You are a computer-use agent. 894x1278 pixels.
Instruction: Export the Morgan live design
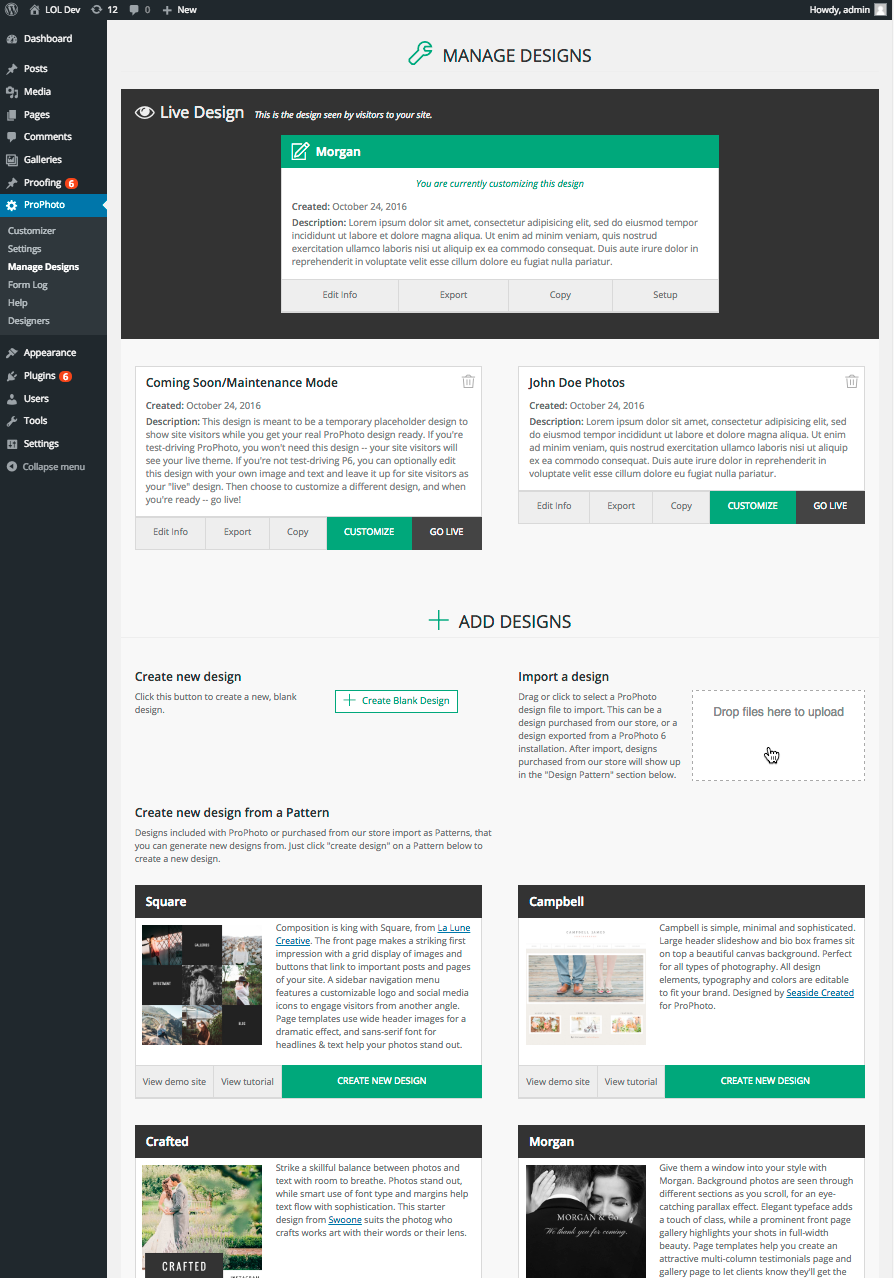pos(454,295)
